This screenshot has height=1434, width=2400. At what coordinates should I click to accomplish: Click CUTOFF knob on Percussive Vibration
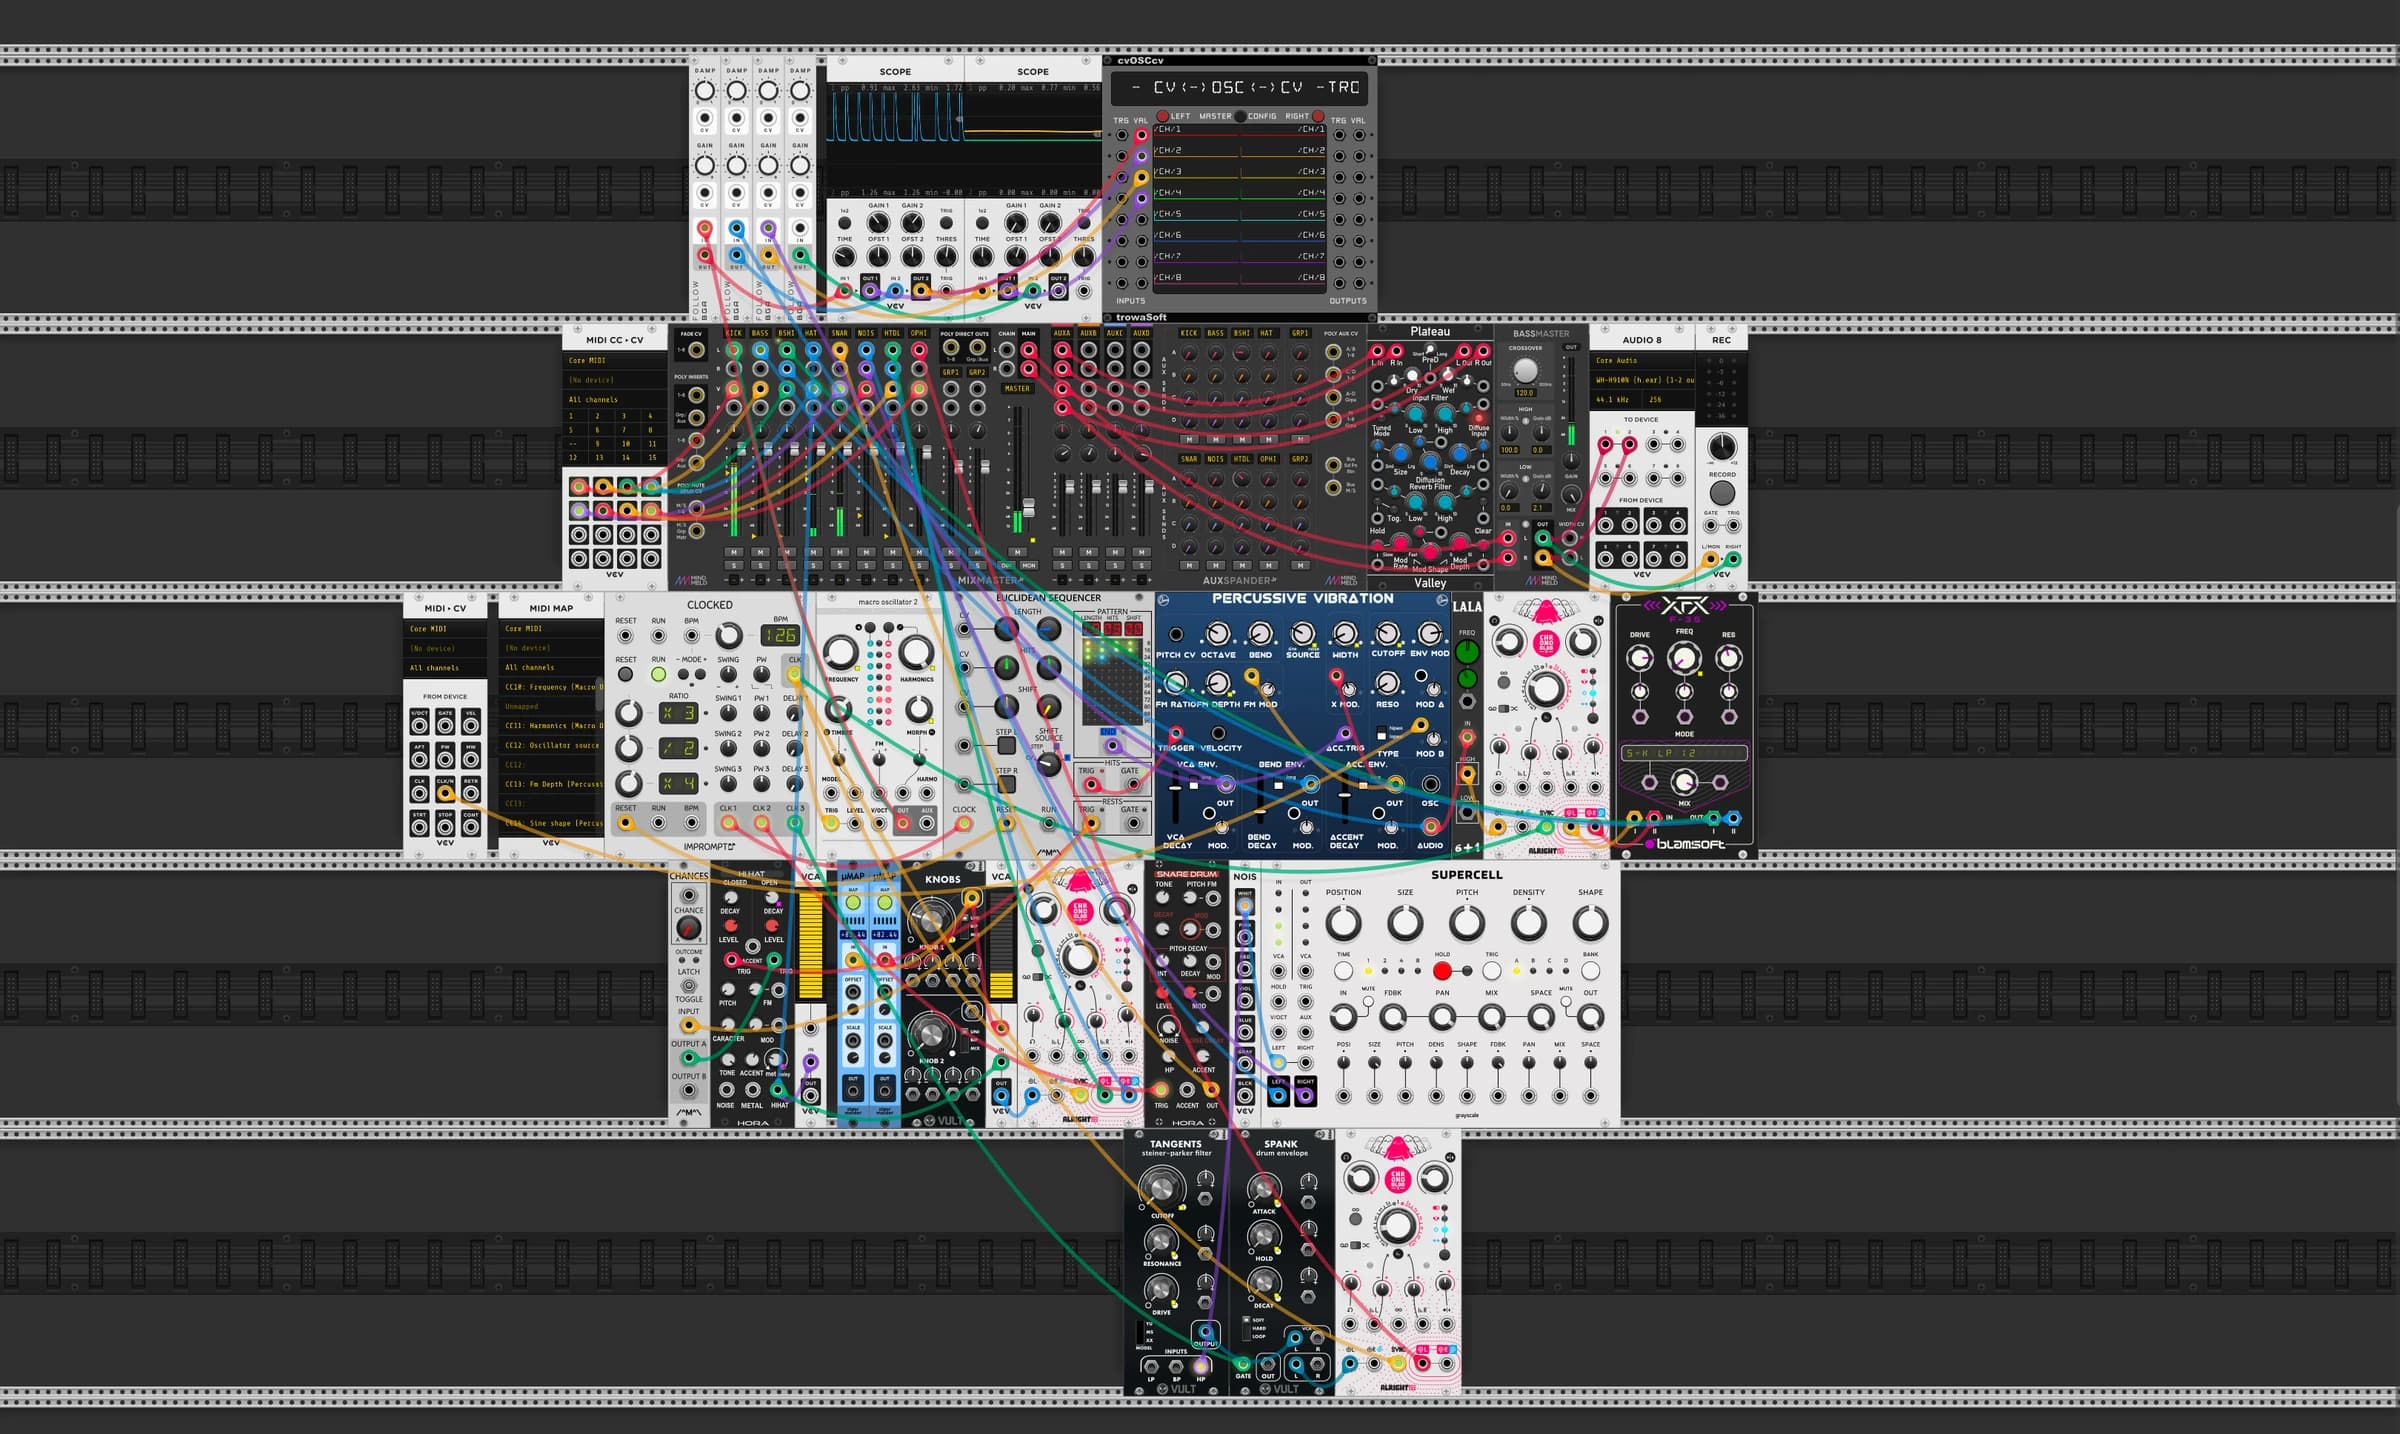point(1387,634)
